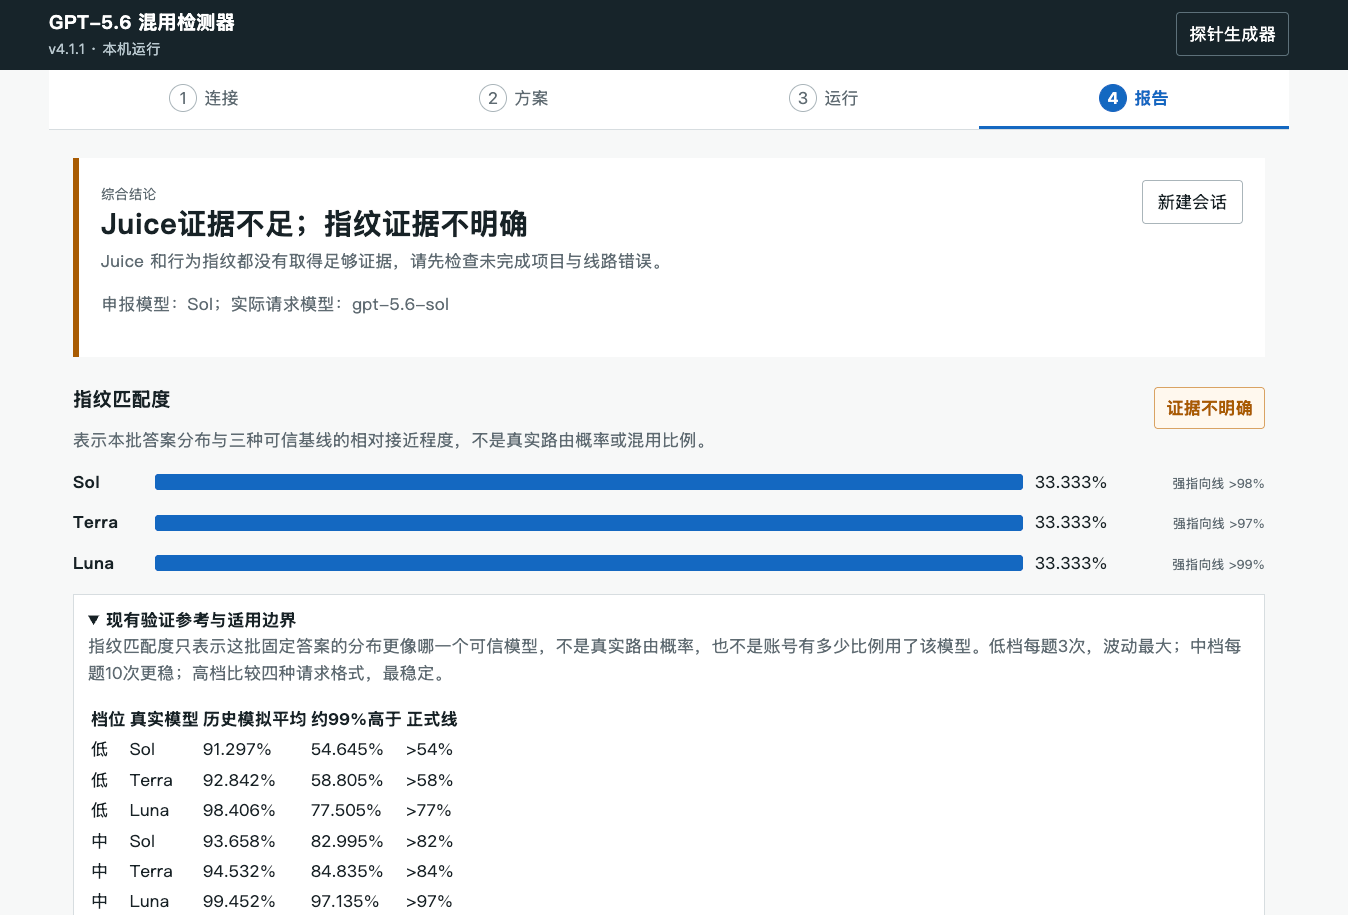Click the step 3 circle icon
This screenshot has width=1348, height=915.
point(803,98)
